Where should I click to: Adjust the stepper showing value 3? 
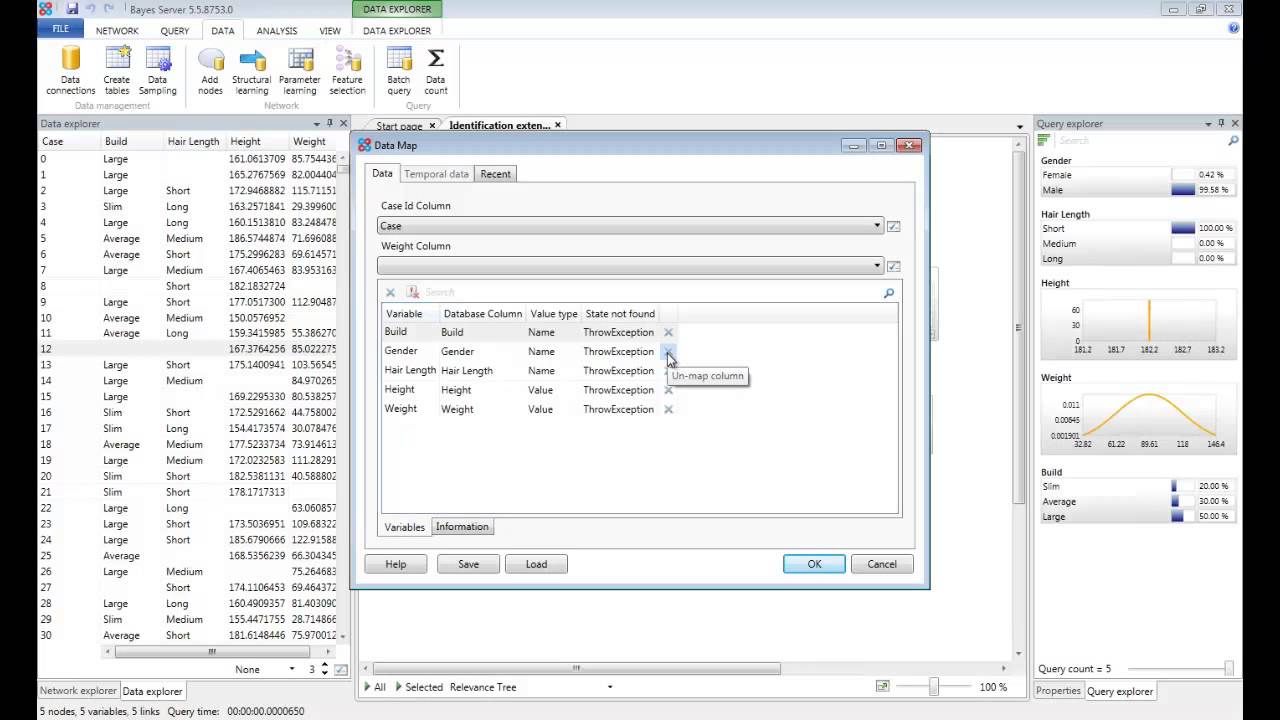[x=324, y=669]
